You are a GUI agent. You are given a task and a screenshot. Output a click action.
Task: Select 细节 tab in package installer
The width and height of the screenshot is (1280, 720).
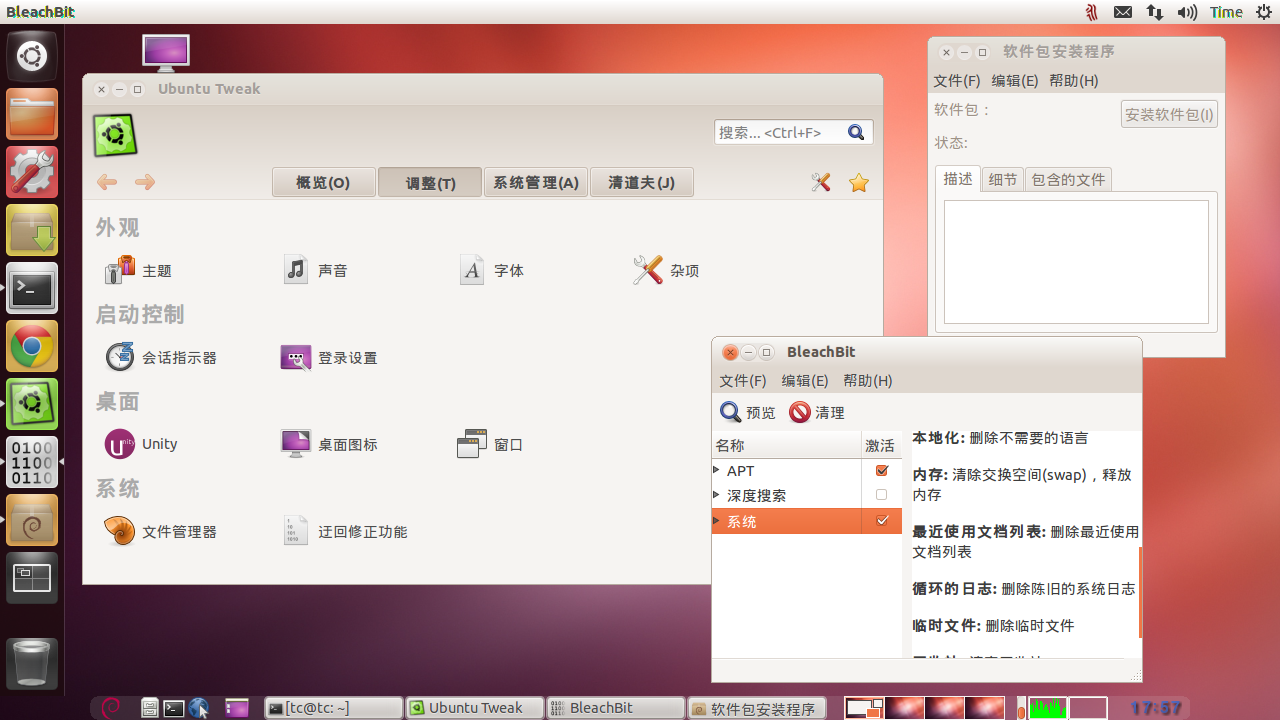coord(1003,180)
